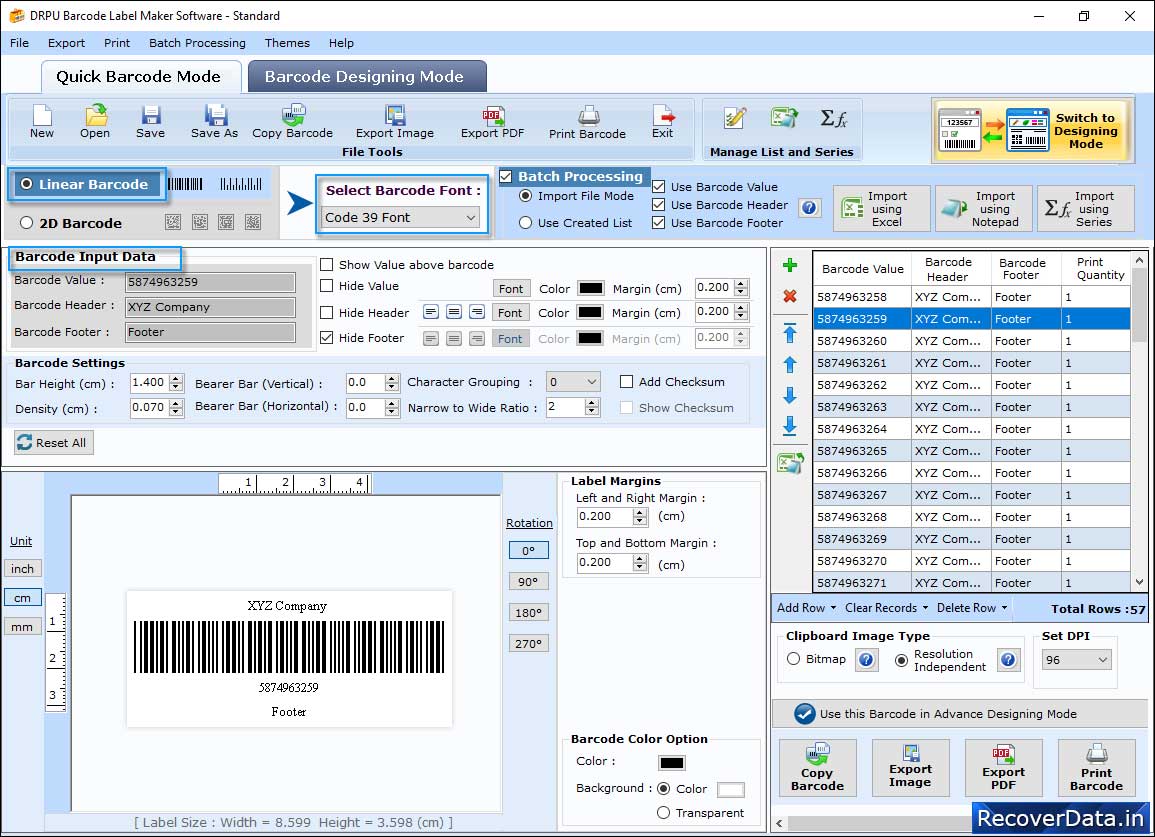Toggle the Batch Processing checkbox

506,176
